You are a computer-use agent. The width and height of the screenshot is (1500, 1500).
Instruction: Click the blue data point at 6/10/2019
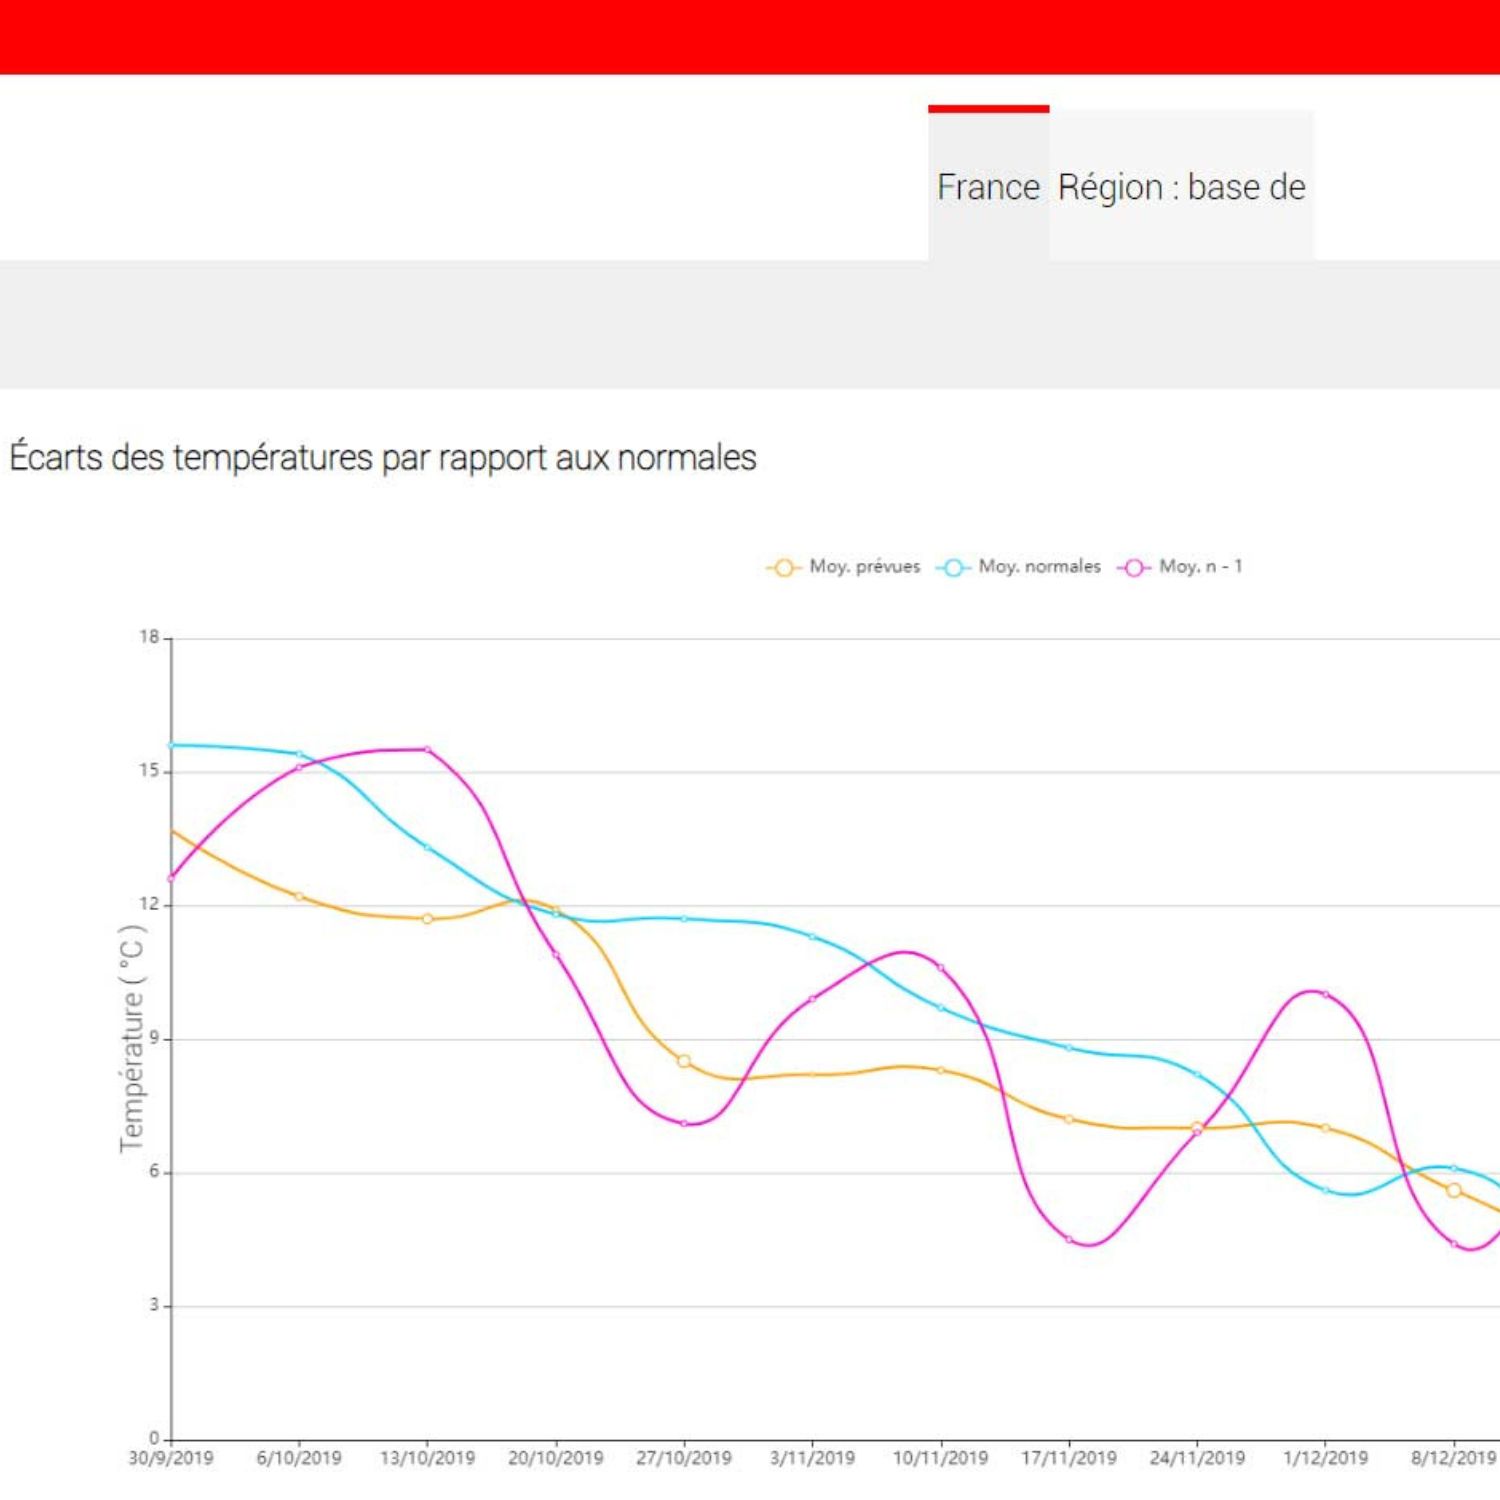pyautogui.click(x=299, y=754)
